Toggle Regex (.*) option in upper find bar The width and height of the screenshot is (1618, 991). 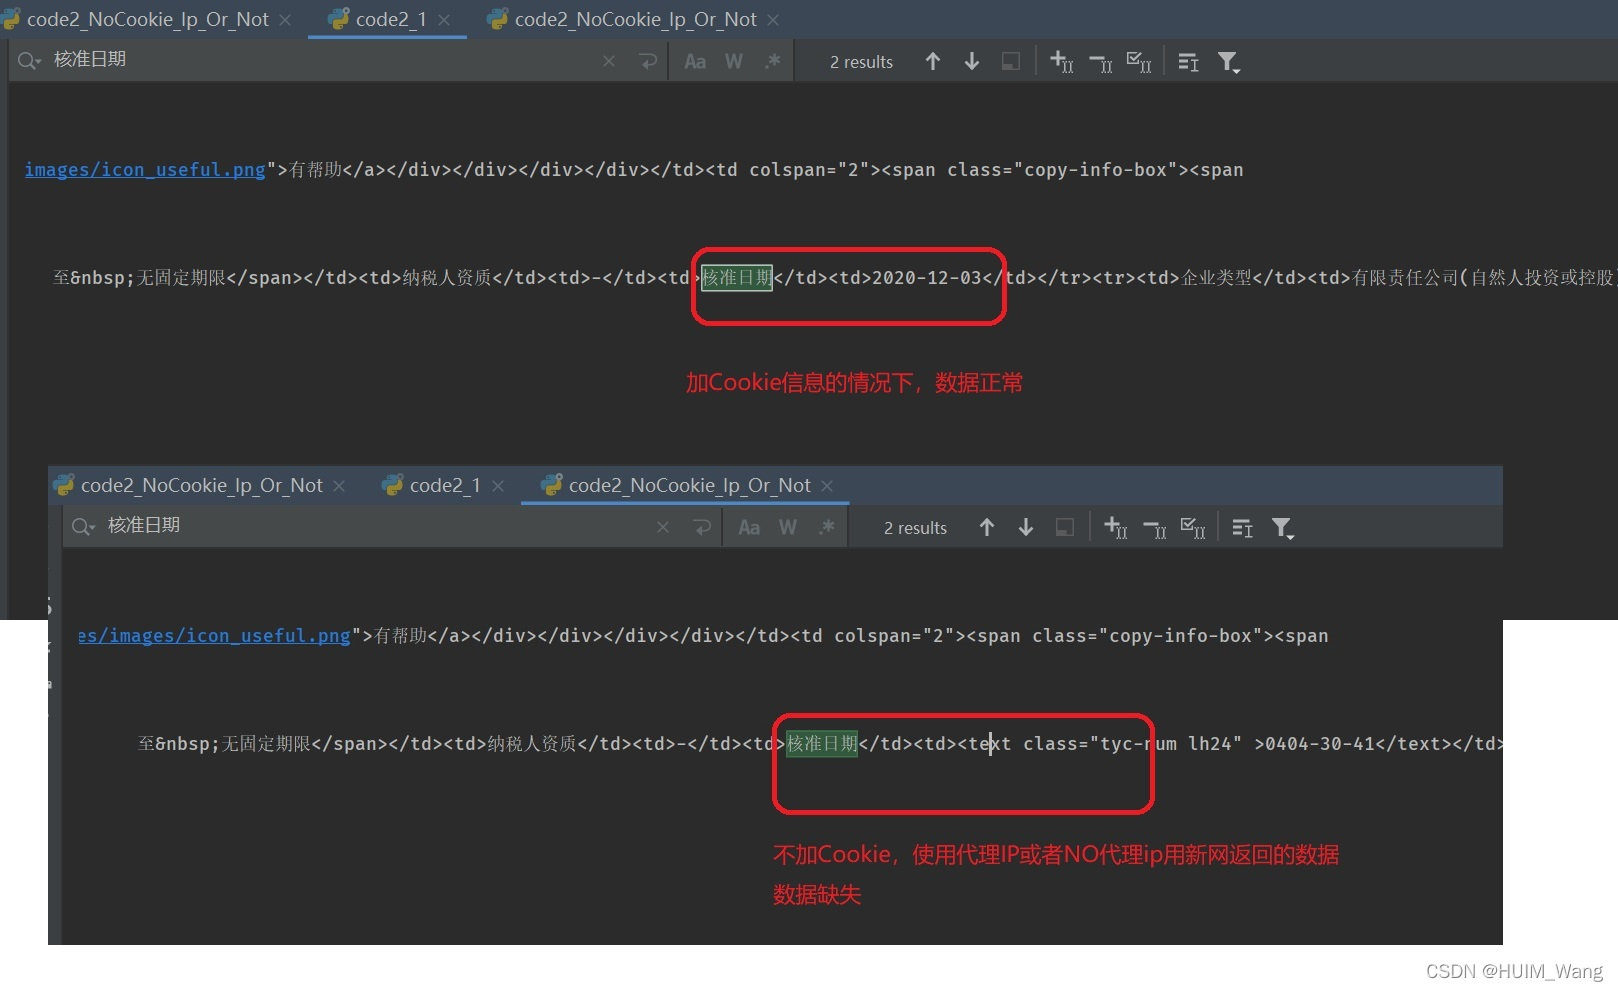[x=772, y=61]
